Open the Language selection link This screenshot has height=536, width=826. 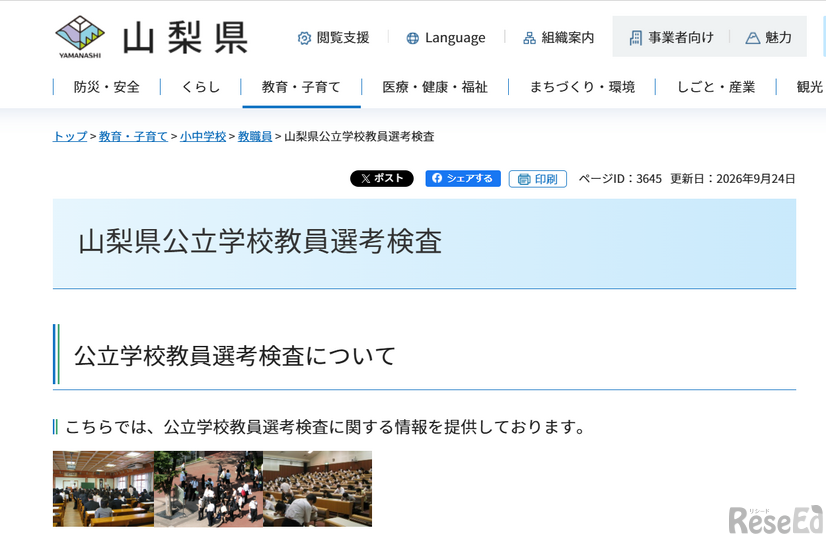click(x=446, y=38)
